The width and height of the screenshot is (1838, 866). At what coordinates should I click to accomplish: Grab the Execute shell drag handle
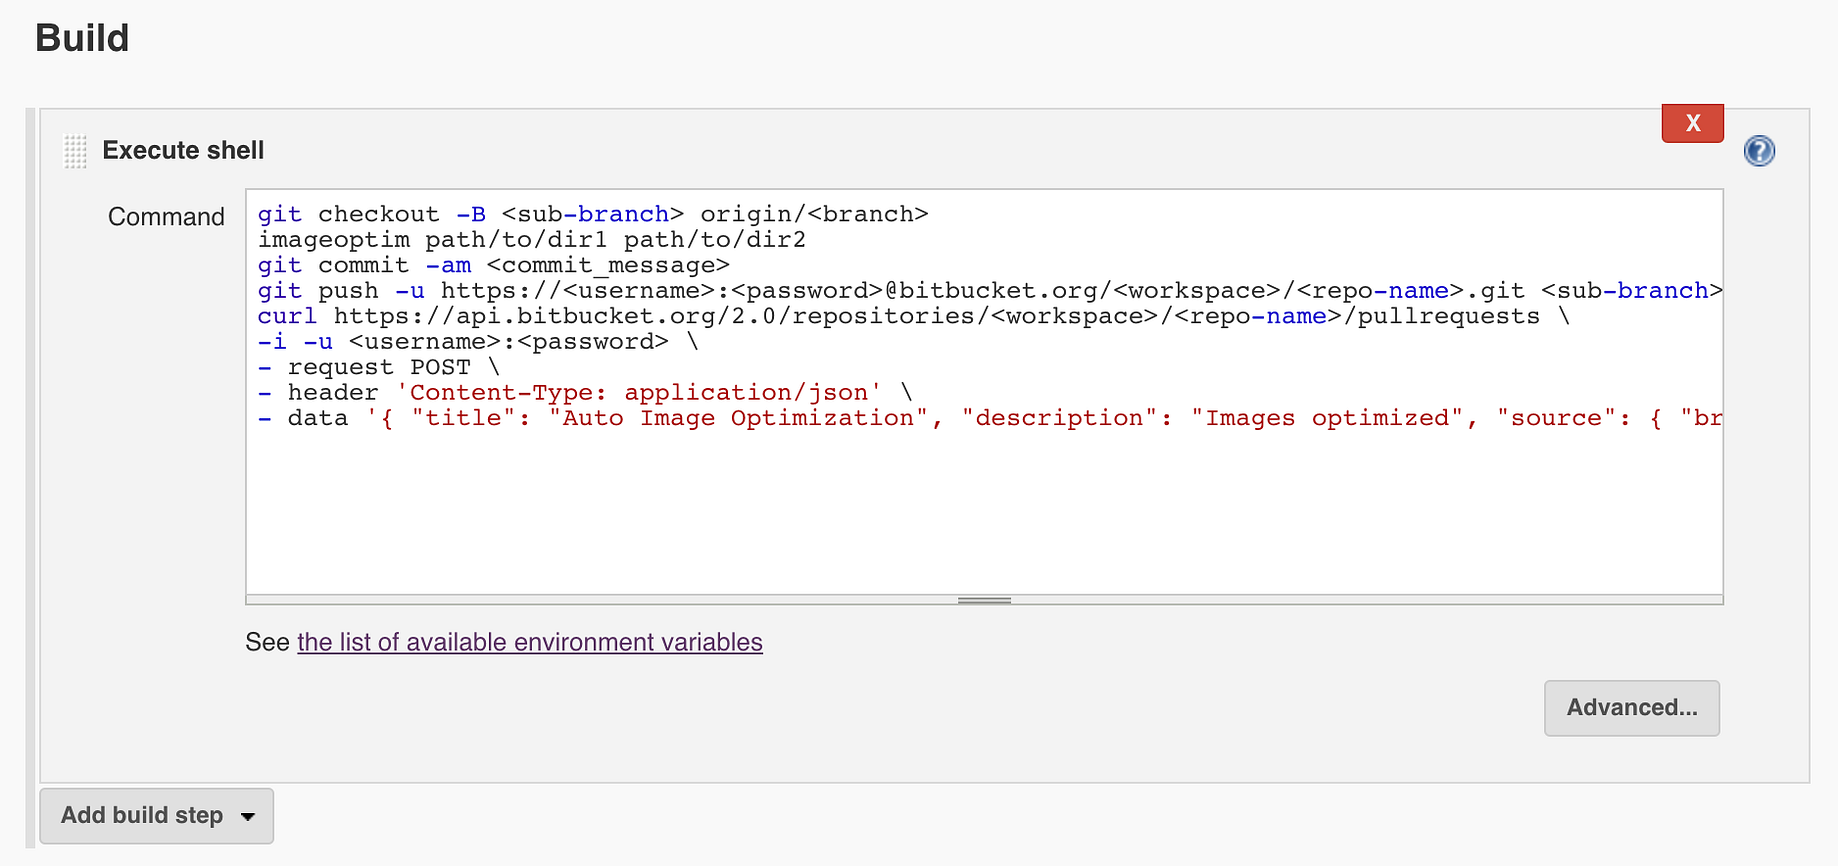click(x=75, y=151)
